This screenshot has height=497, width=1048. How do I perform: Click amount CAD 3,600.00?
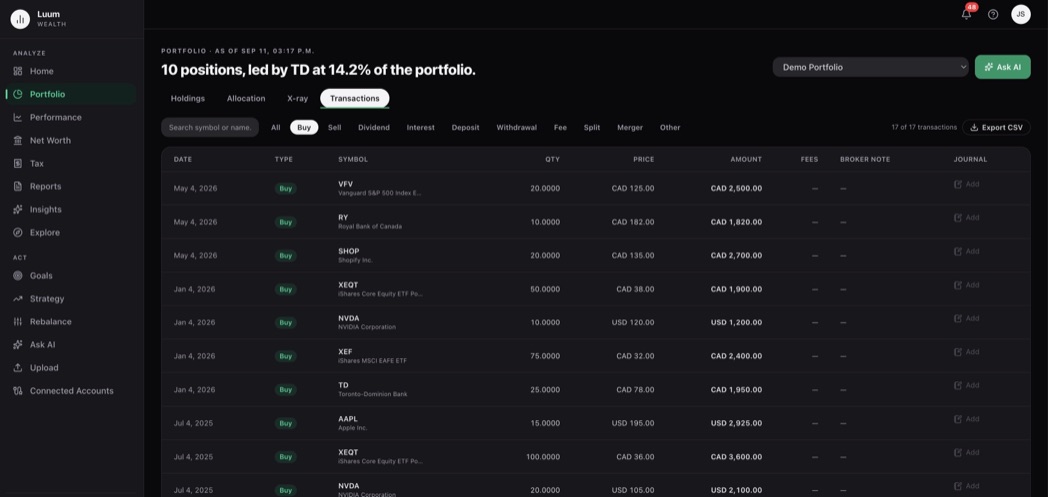[x=736, y=457]
